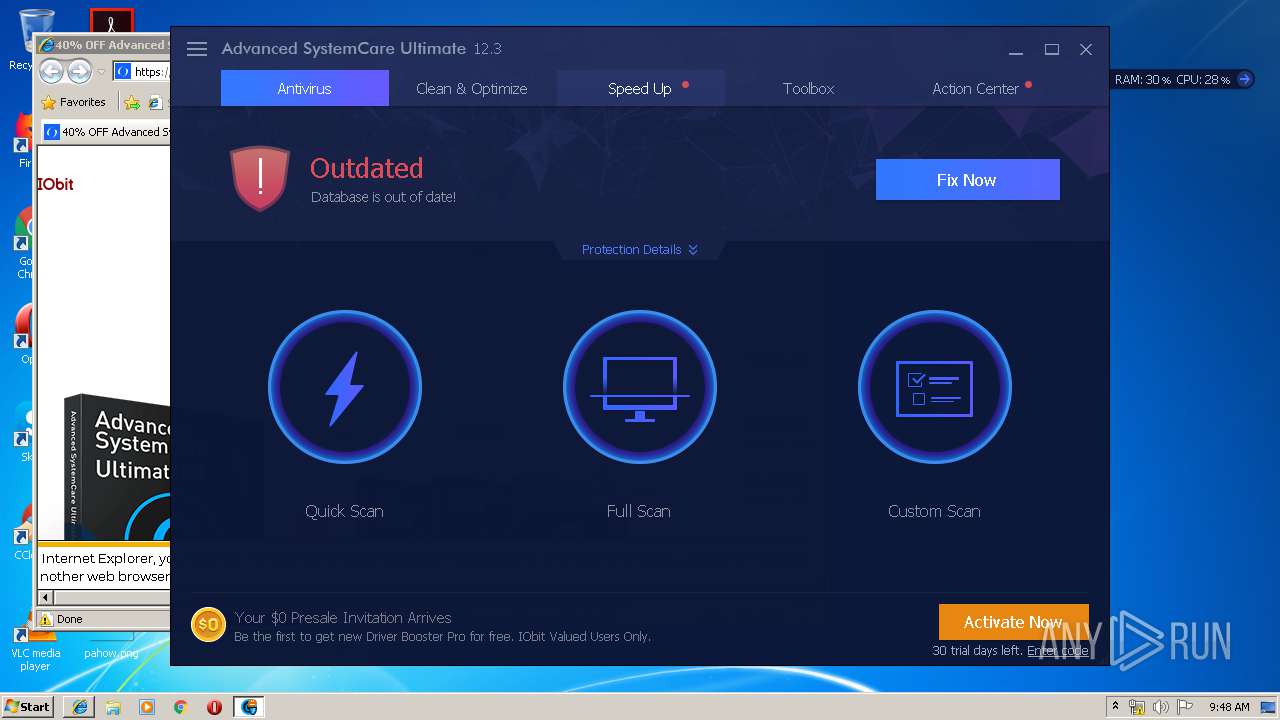Click the Fix Now button

pyautogui.click(x=967, y=180)
